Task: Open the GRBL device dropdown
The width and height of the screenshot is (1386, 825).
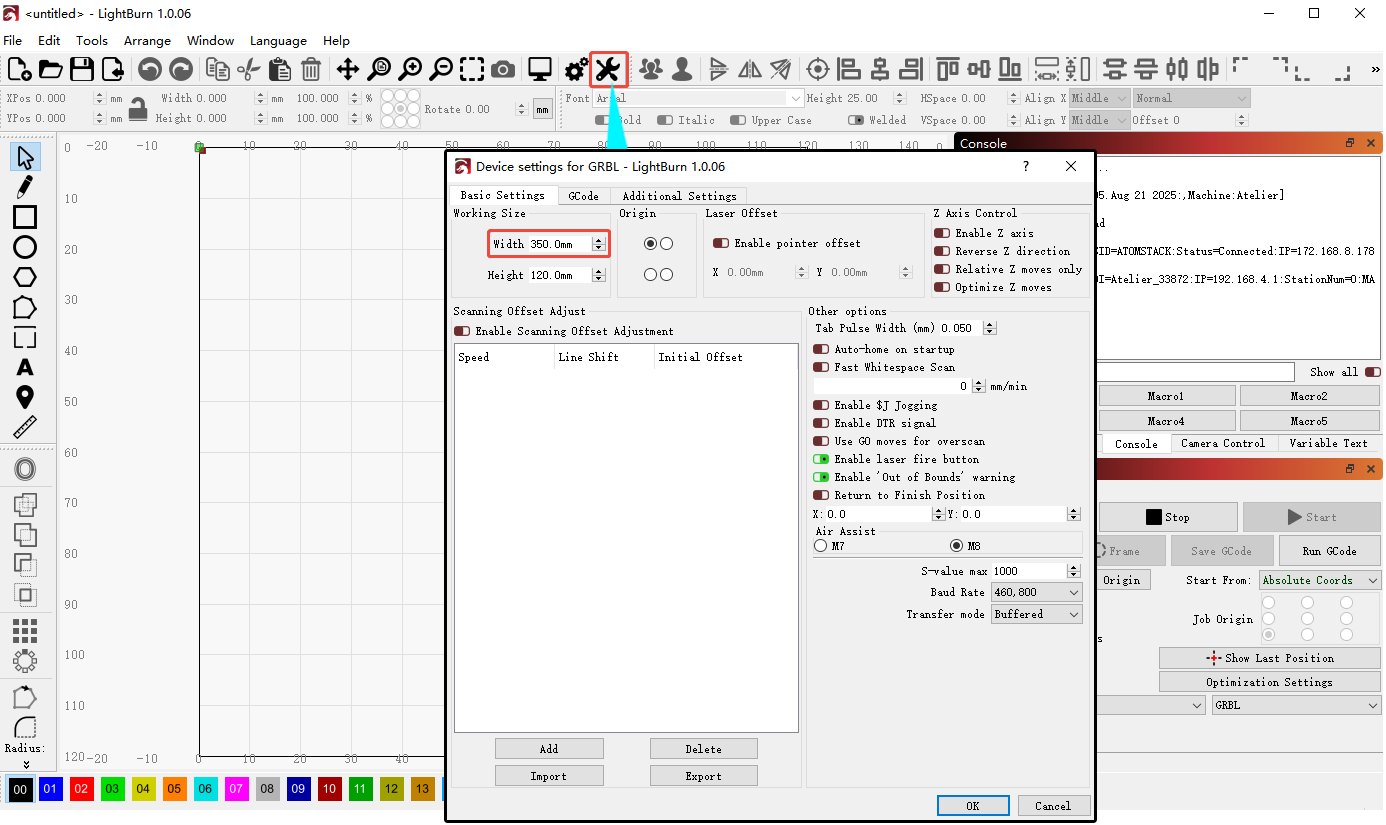Action: (x=1296, y=705)
